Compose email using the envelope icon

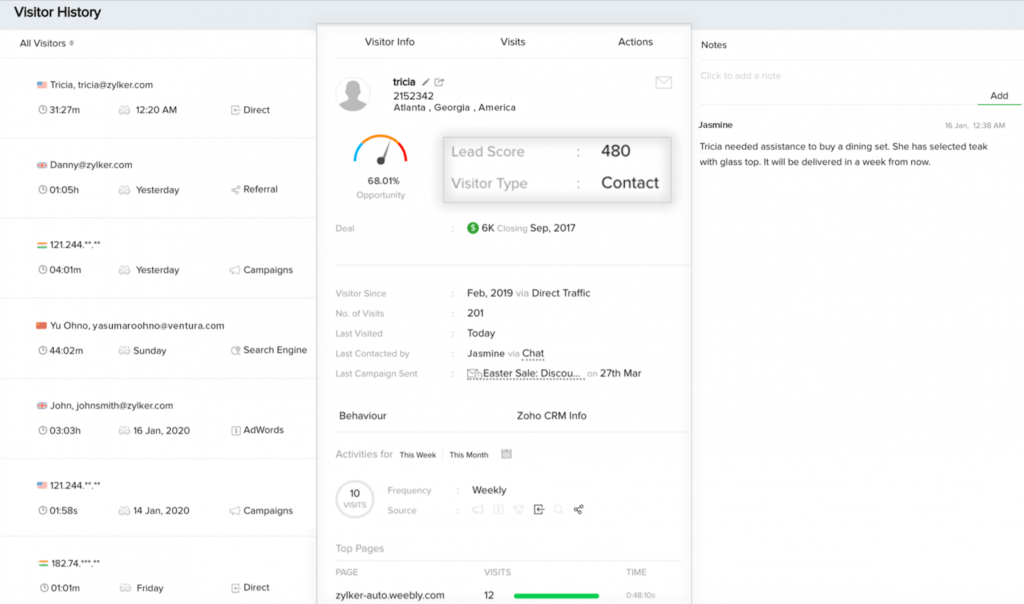tap(663, 82)
